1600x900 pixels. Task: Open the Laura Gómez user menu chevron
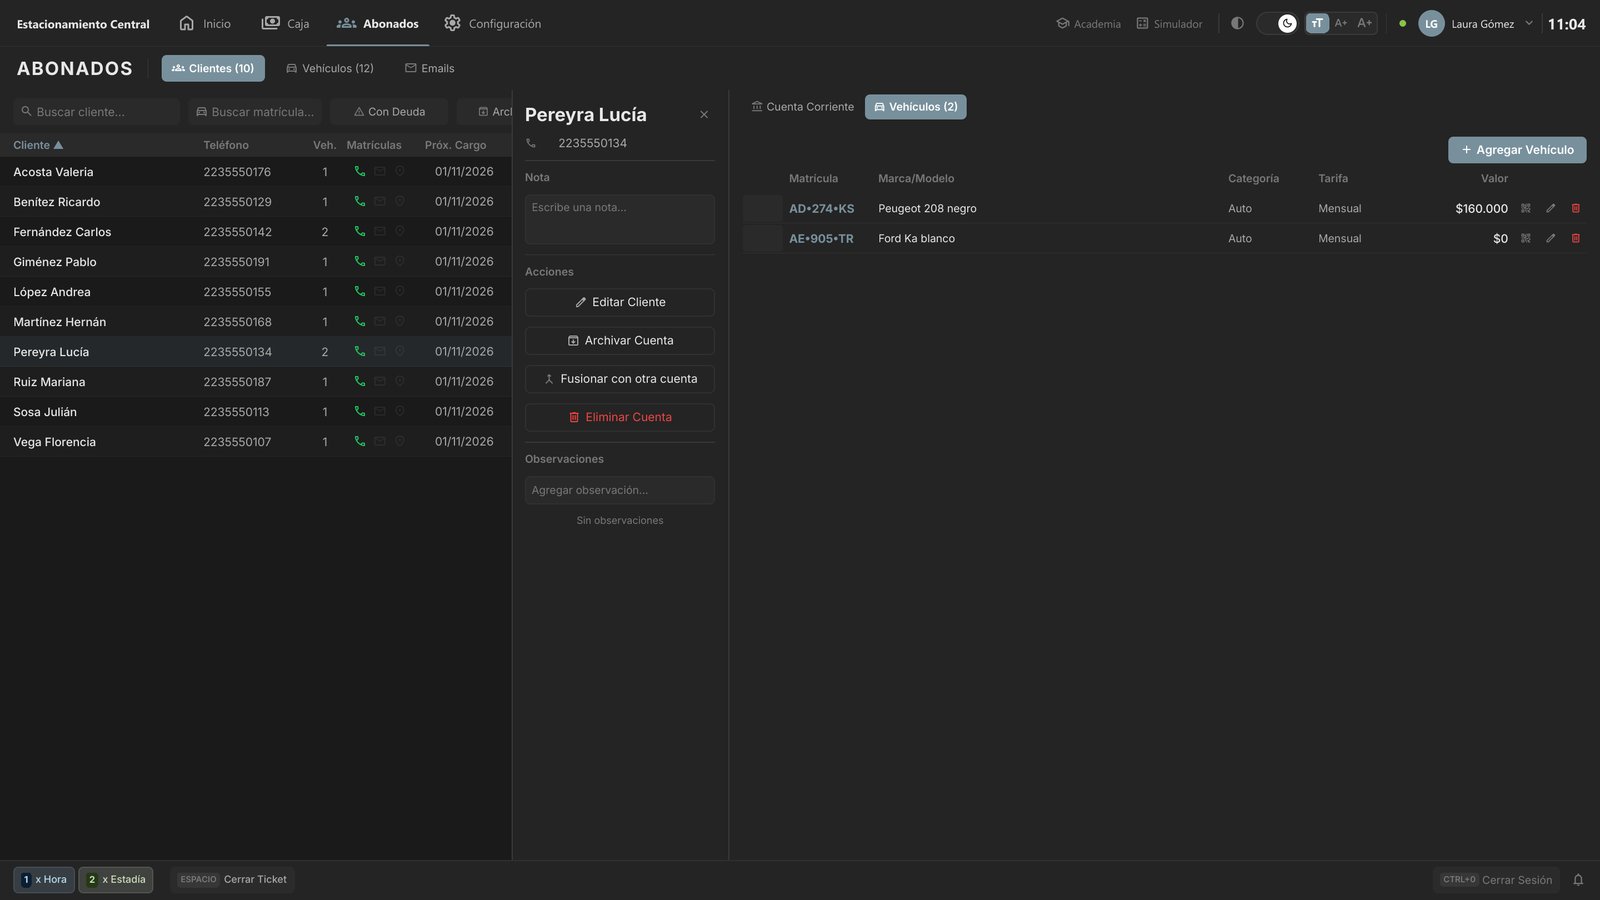[1529, 23]
